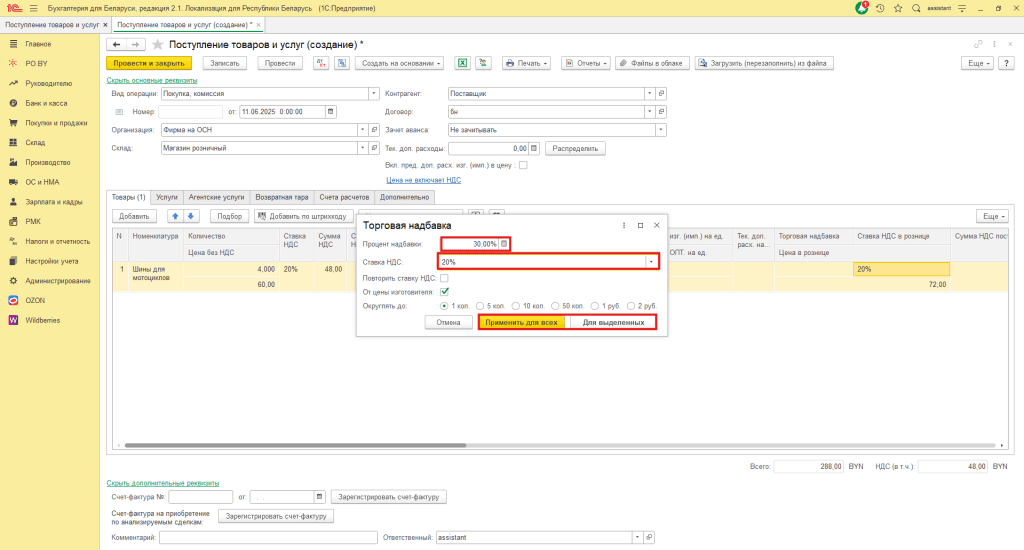The image size is (1024, 550).
Task: Switch to Дополнительно tab
Action: click(404, 197)
